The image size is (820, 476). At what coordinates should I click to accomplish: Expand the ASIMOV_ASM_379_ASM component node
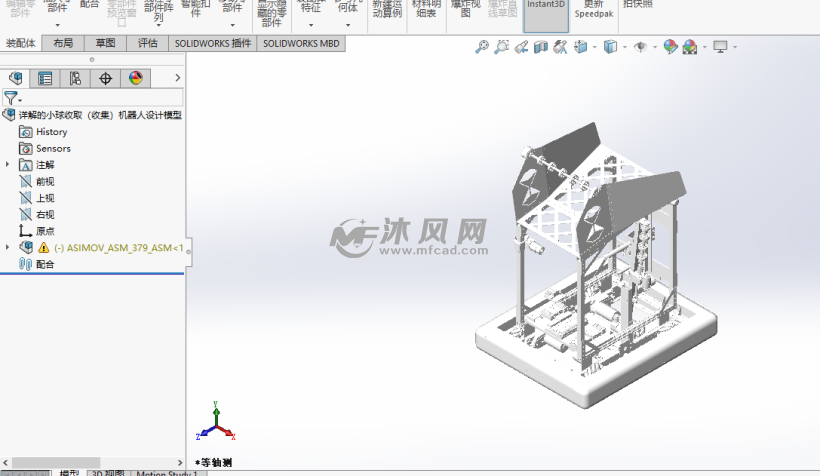pos(7,247)
